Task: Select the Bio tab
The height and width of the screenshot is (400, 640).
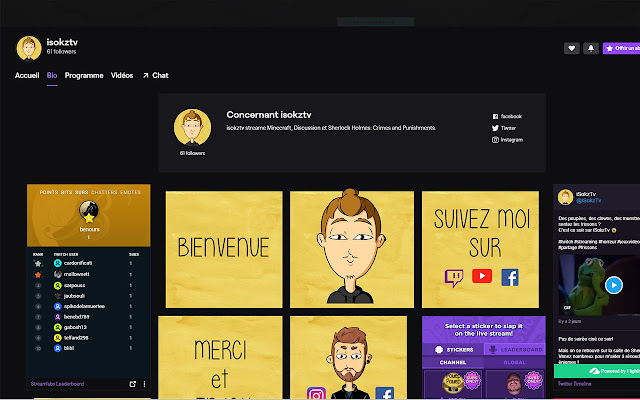Action: click(x=52, y=76)
